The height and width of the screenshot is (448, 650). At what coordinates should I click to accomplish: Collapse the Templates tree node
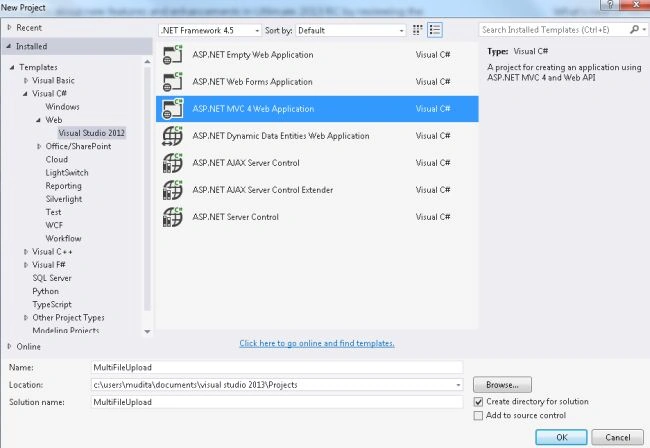coord(12,67)
